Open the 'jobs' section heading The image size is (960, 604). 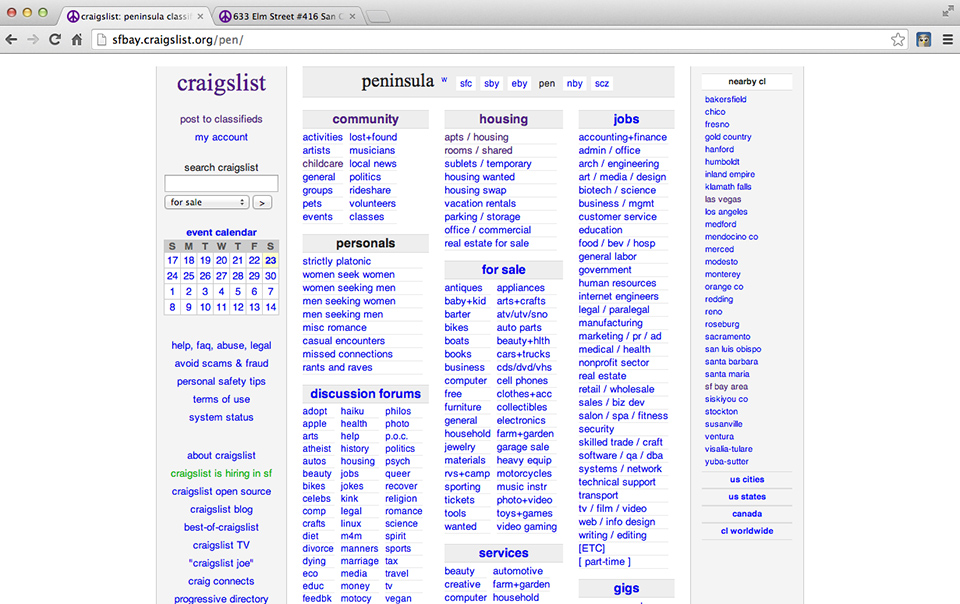click(x=626, y=119)
